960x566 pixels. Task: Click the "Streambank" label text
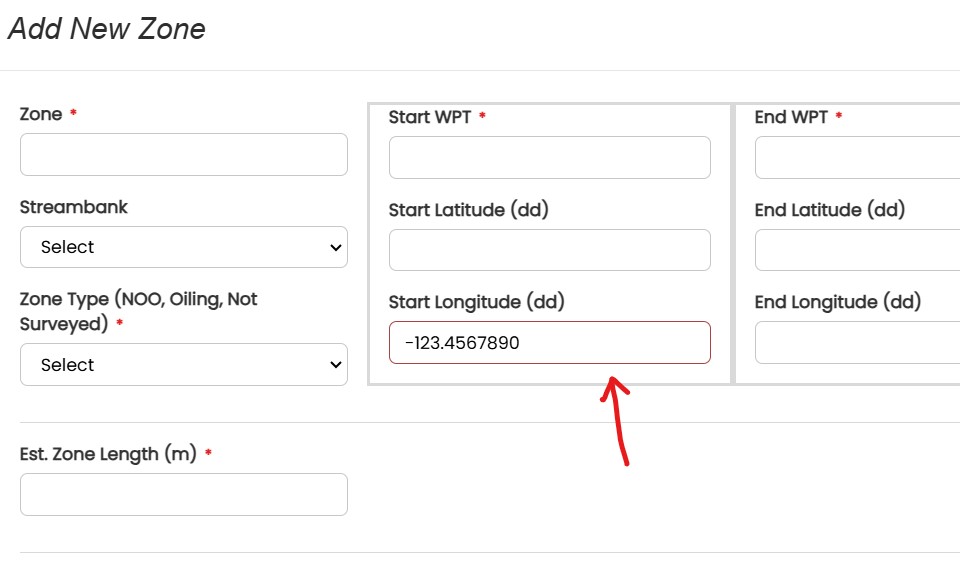click(73, 207)
